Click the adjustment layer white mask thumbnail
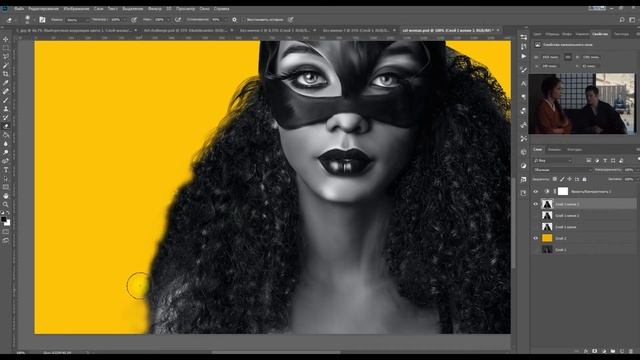 563,191
